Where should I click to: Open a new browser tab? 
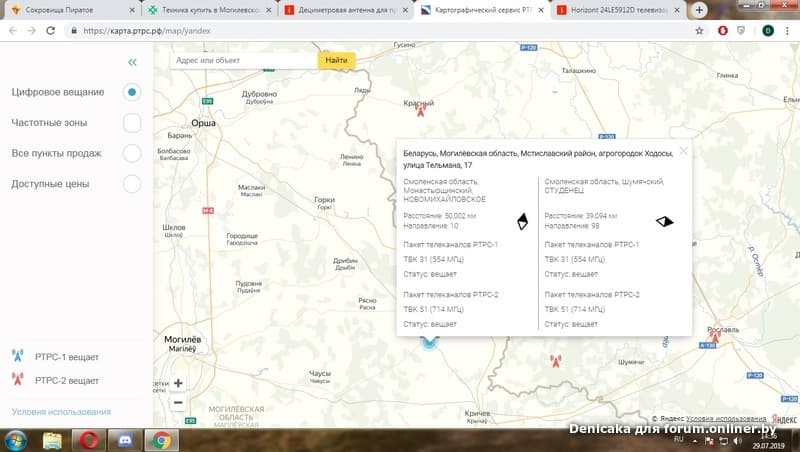[x=699, y=10]
